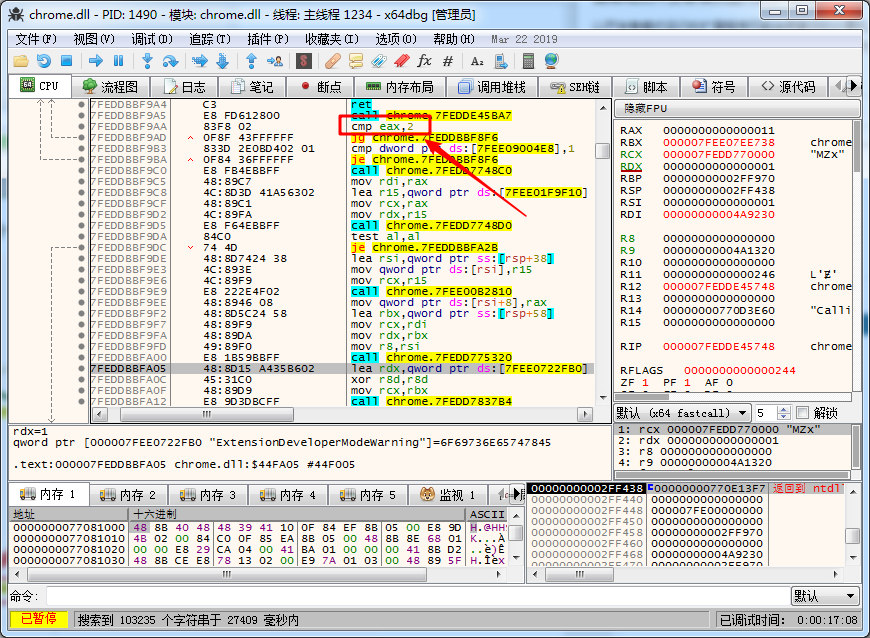Click the intermodular calls icon
Image resolution: width=870 pixels, height=638 pixels.
pos(501,61)
